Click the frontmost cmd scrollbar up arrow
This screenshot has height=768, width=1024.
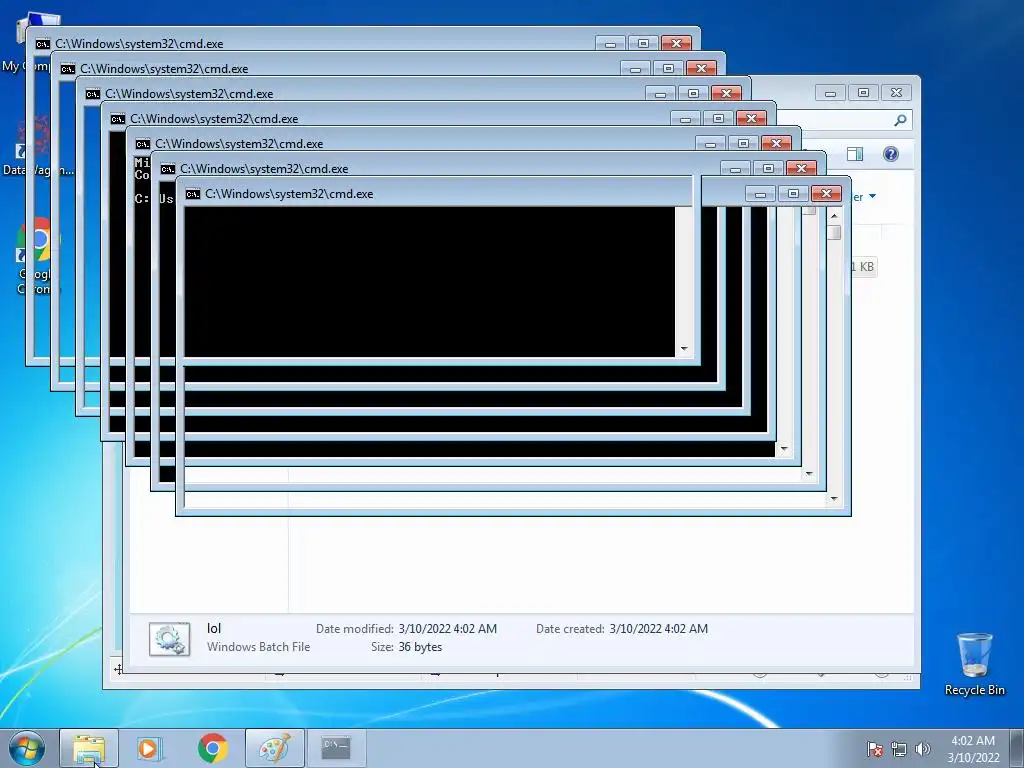[x=834, y=216]
